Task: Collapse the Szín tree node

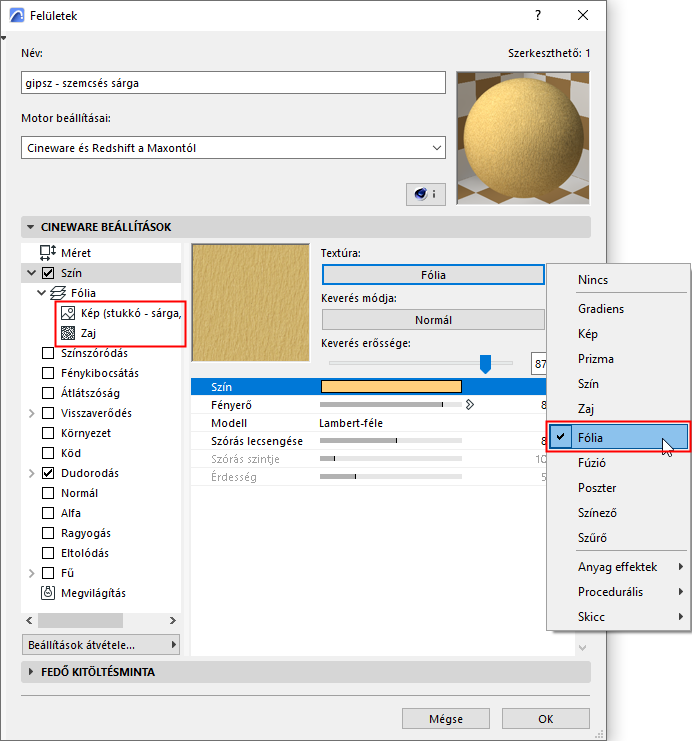Action: (x=31, y=273)
